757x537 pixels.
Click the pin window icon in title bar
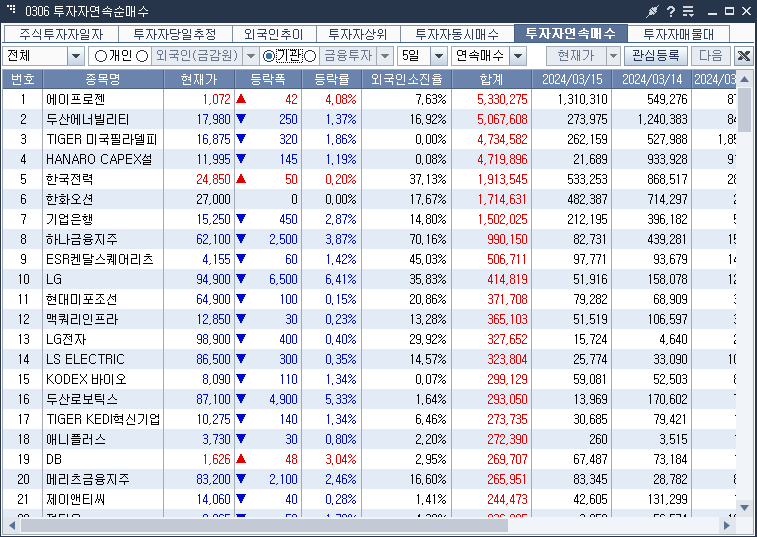point(653,11)
